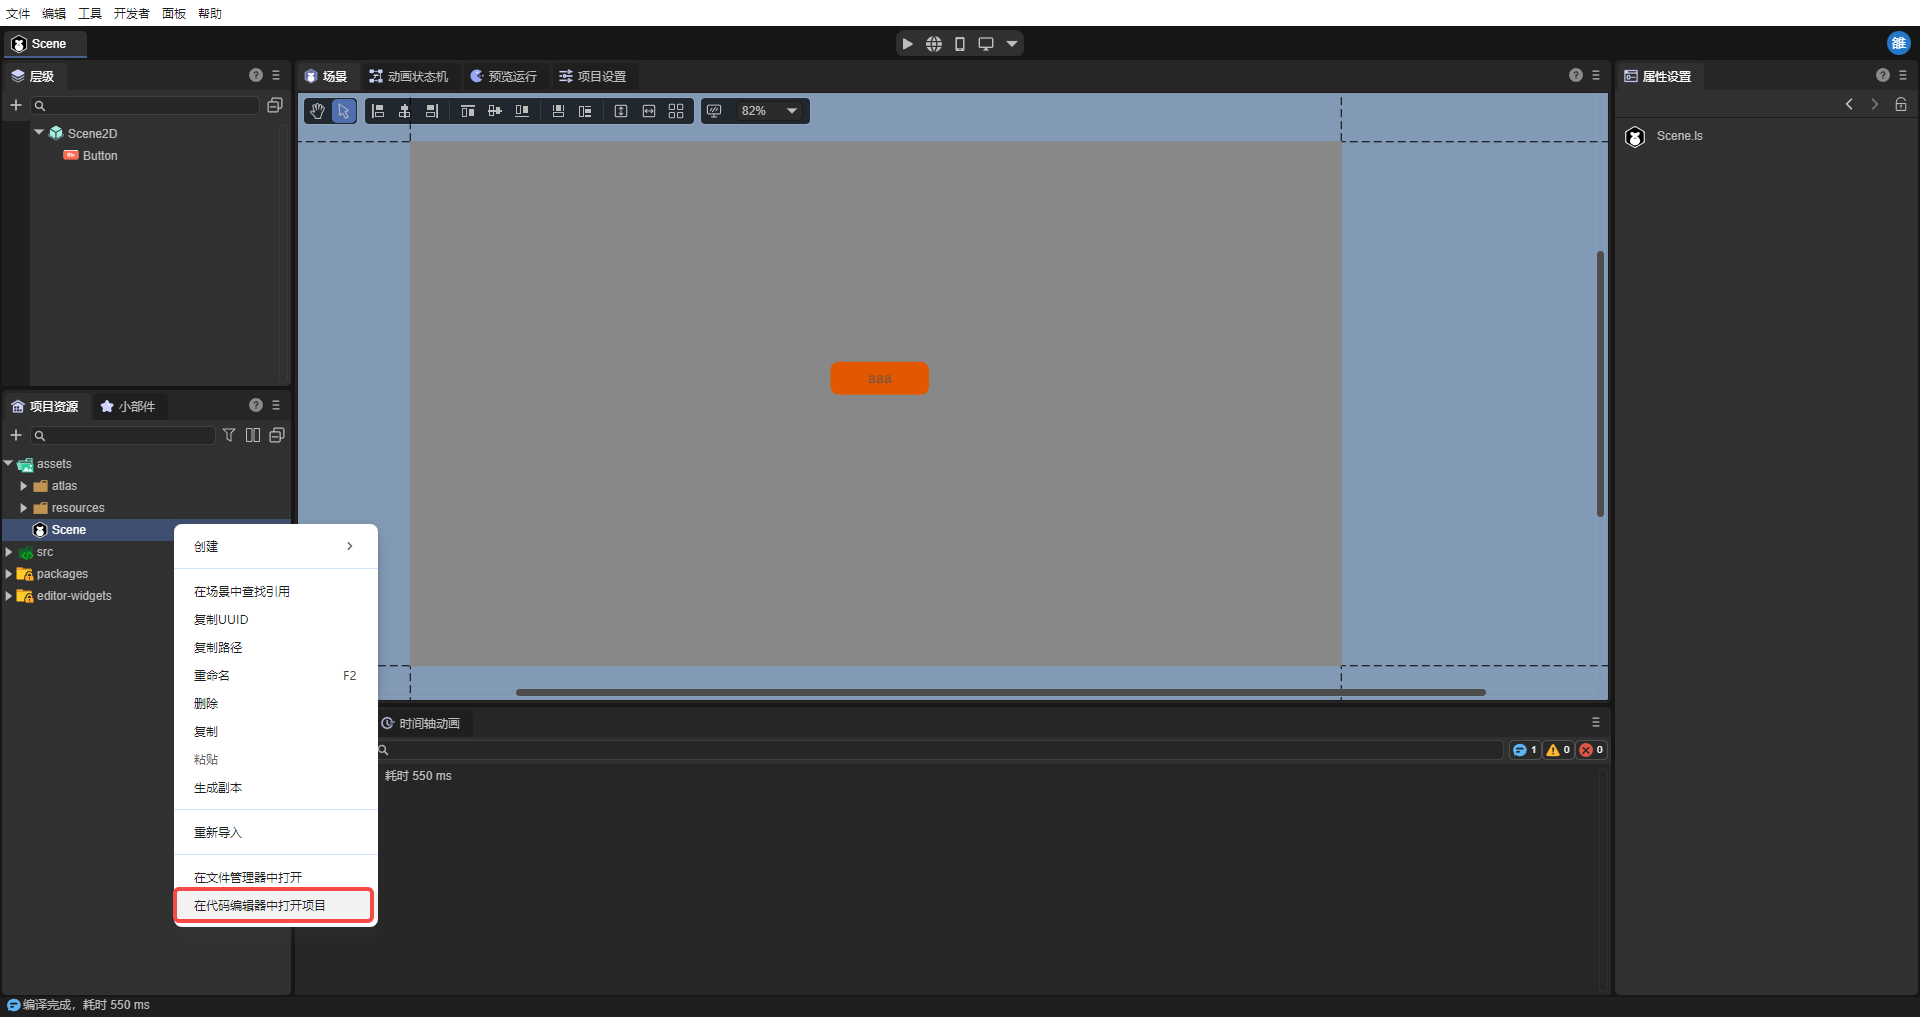The height and width of the screenshot is (1017, 1920).
Task: Toggle the info log filter badge
Action: (x=1524, y=750)
